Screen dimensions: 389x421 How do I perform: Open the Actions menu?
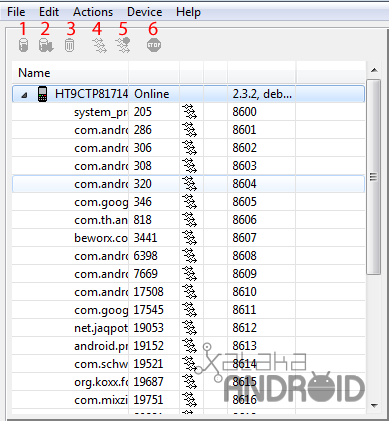93,12
